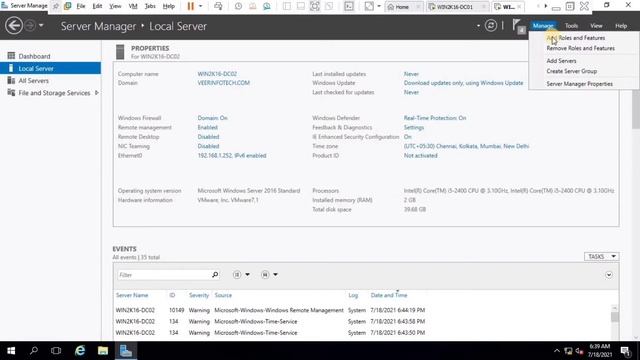Toggle the VMware library sidebar icon
This screenshot has width=640, height=360.
[x=287, y=6]
